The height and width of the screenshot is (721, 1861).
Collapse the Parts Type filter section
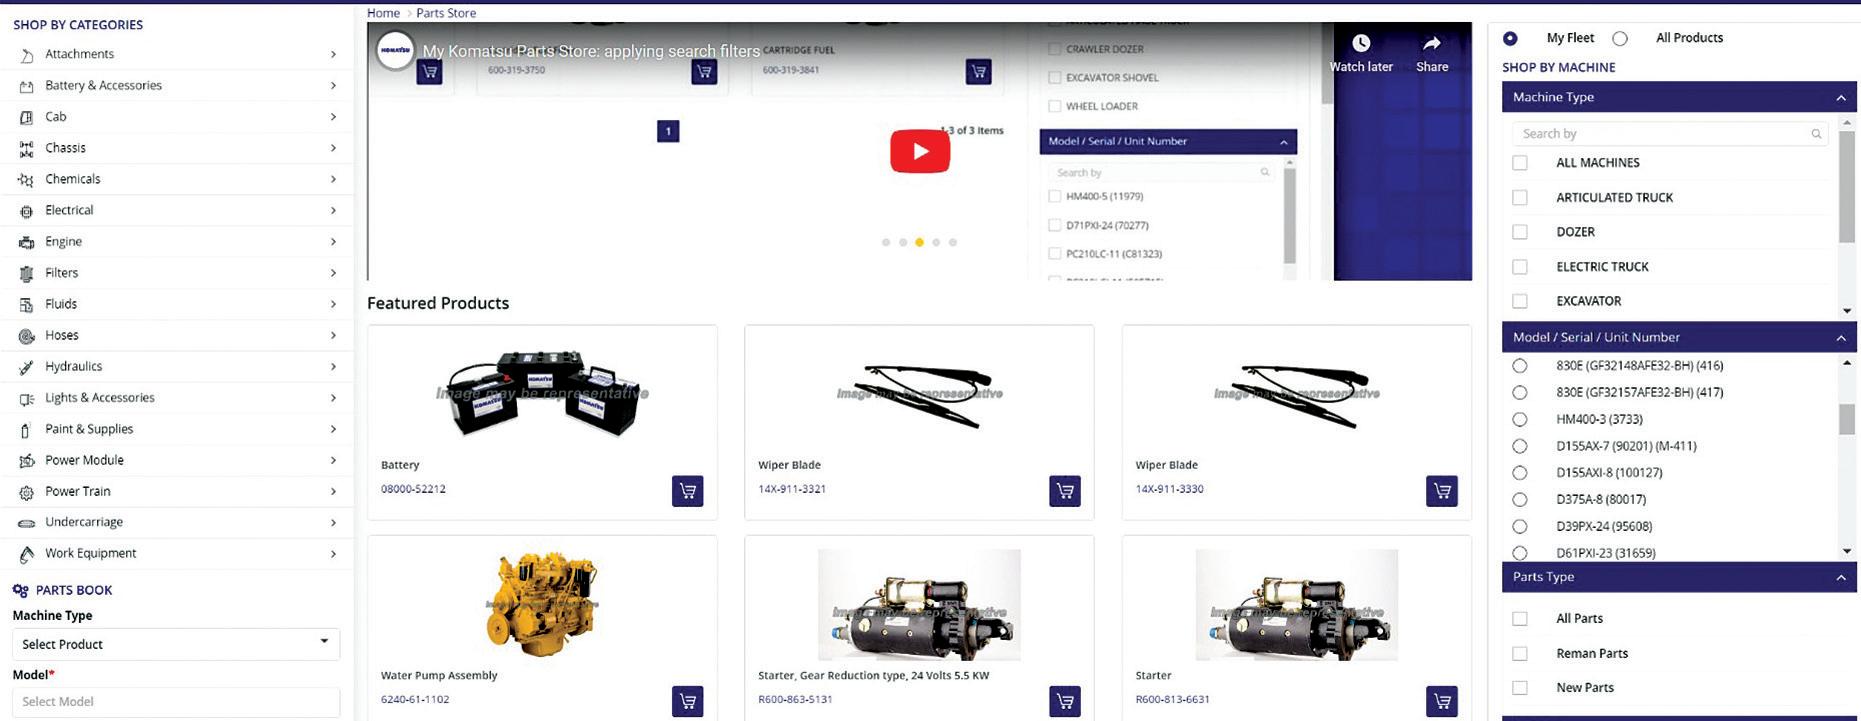(1840, 577)
